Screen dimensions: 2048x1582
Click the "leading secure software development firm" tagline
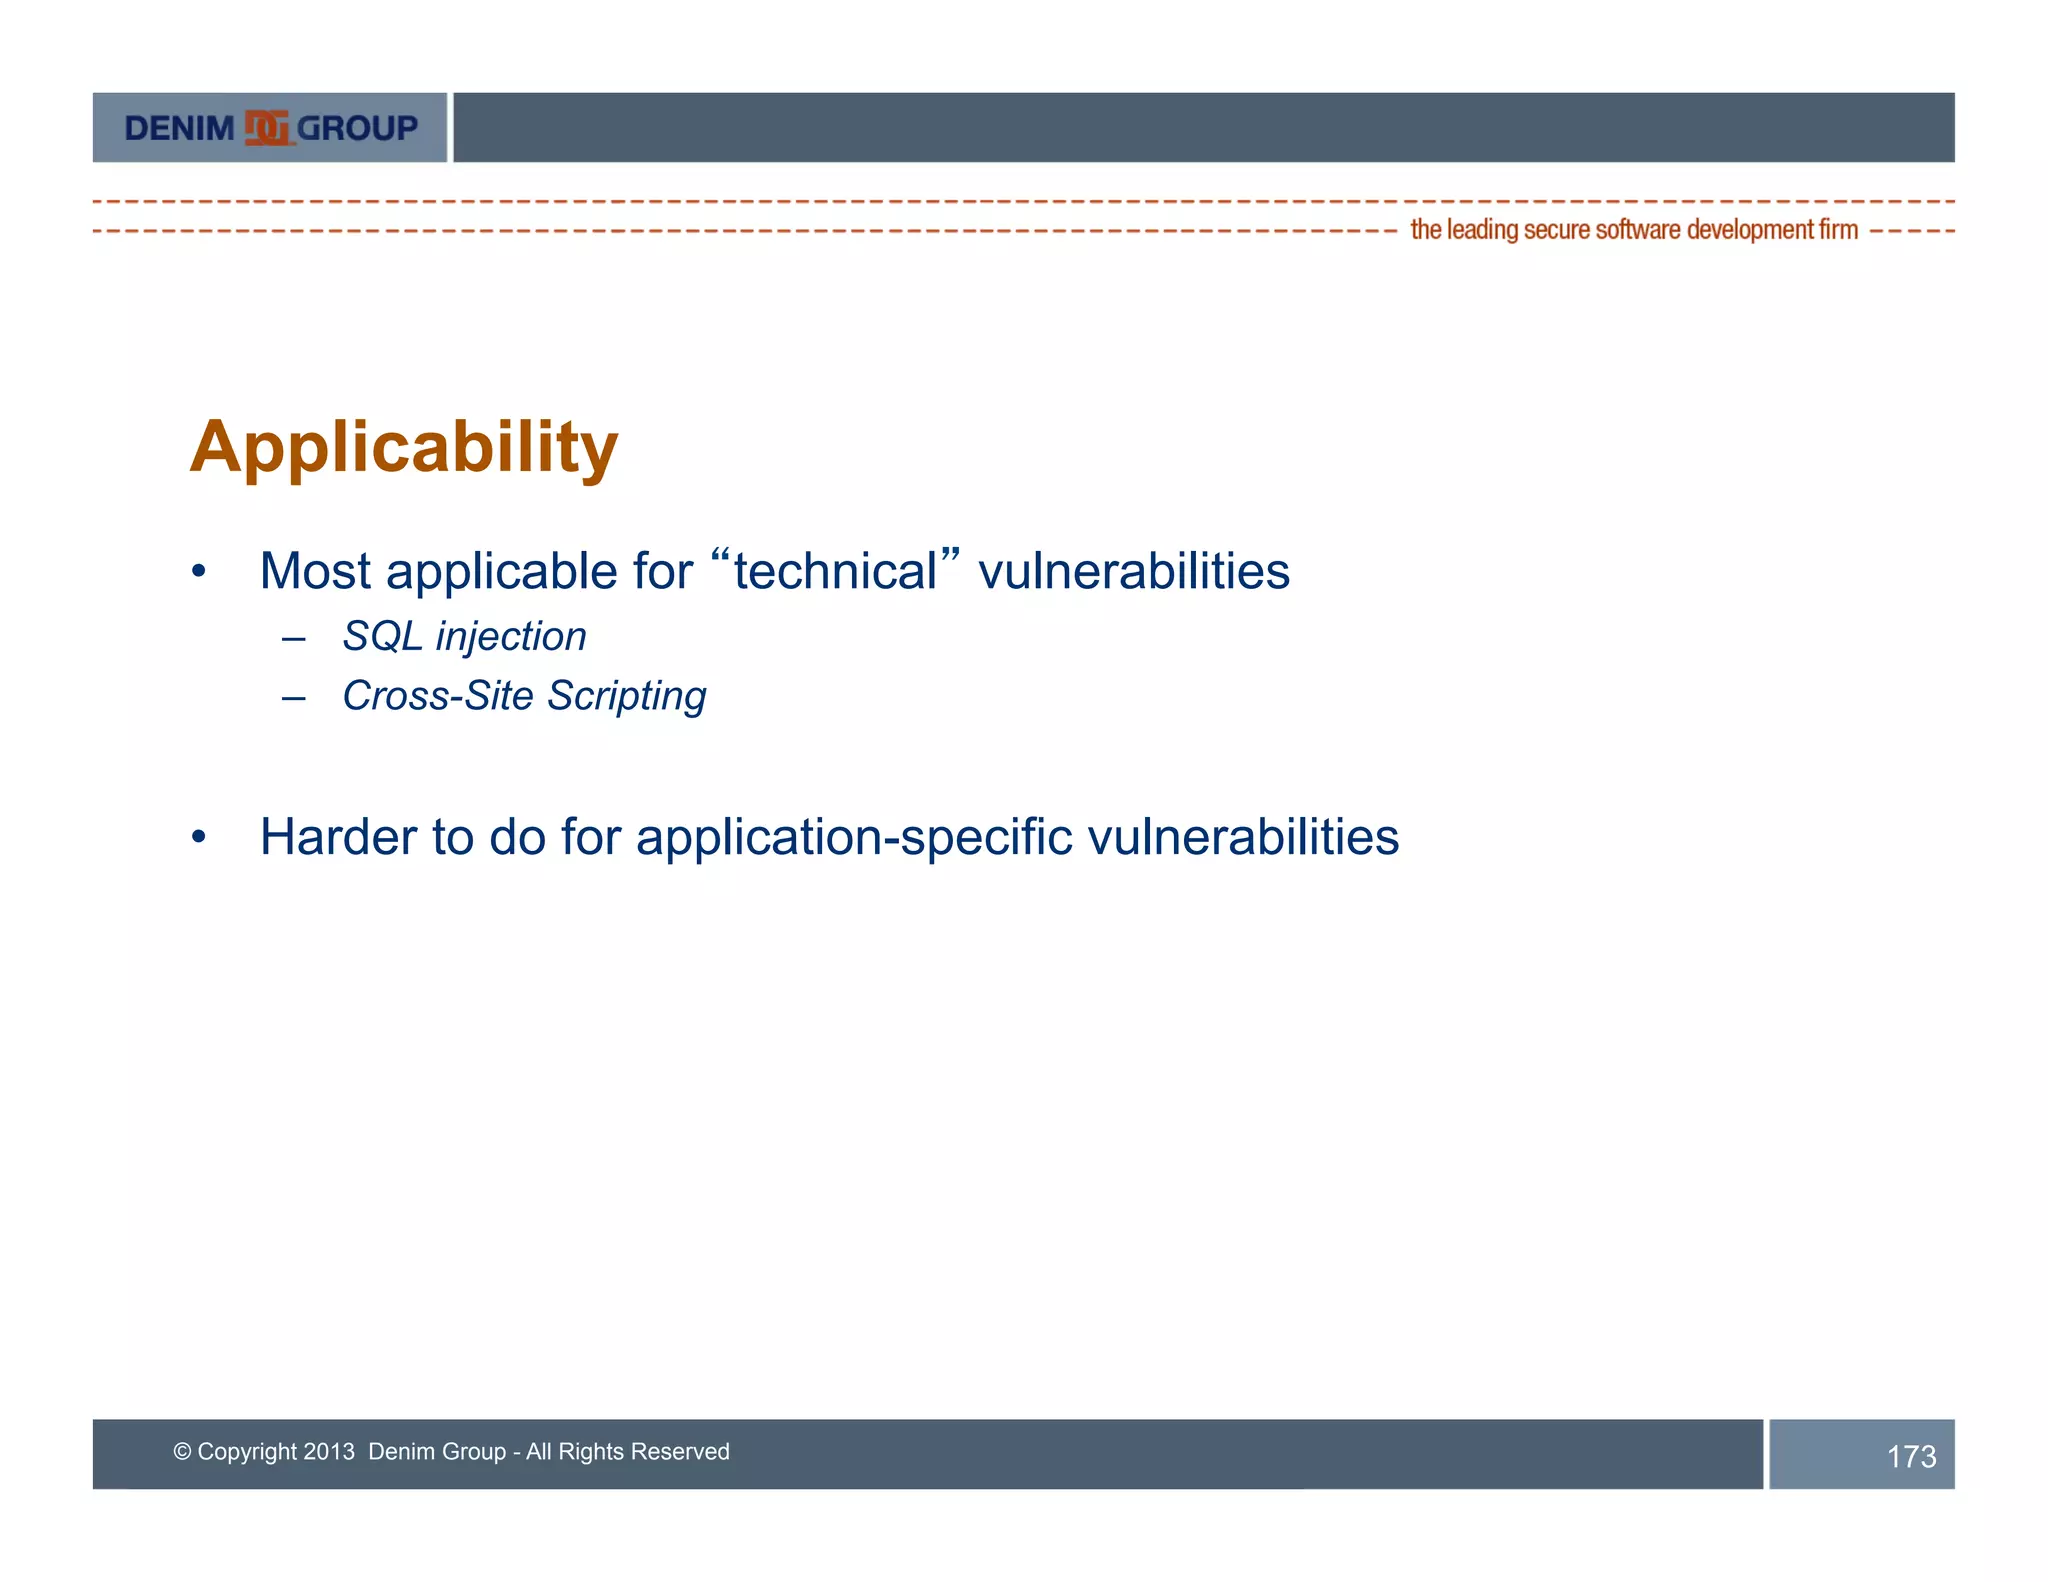1634,230
